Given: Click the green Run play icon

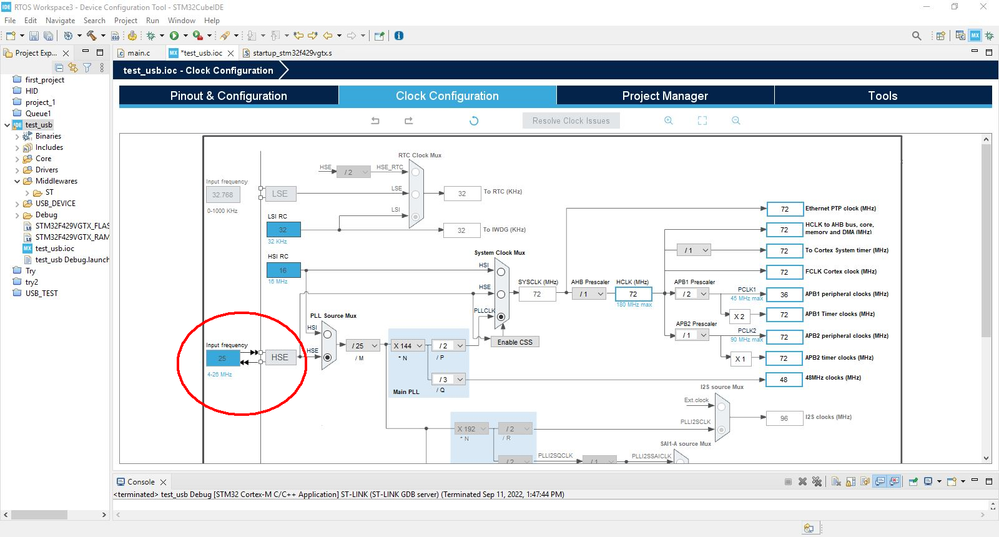Looking at the screenshot, I should coord(174,36).
